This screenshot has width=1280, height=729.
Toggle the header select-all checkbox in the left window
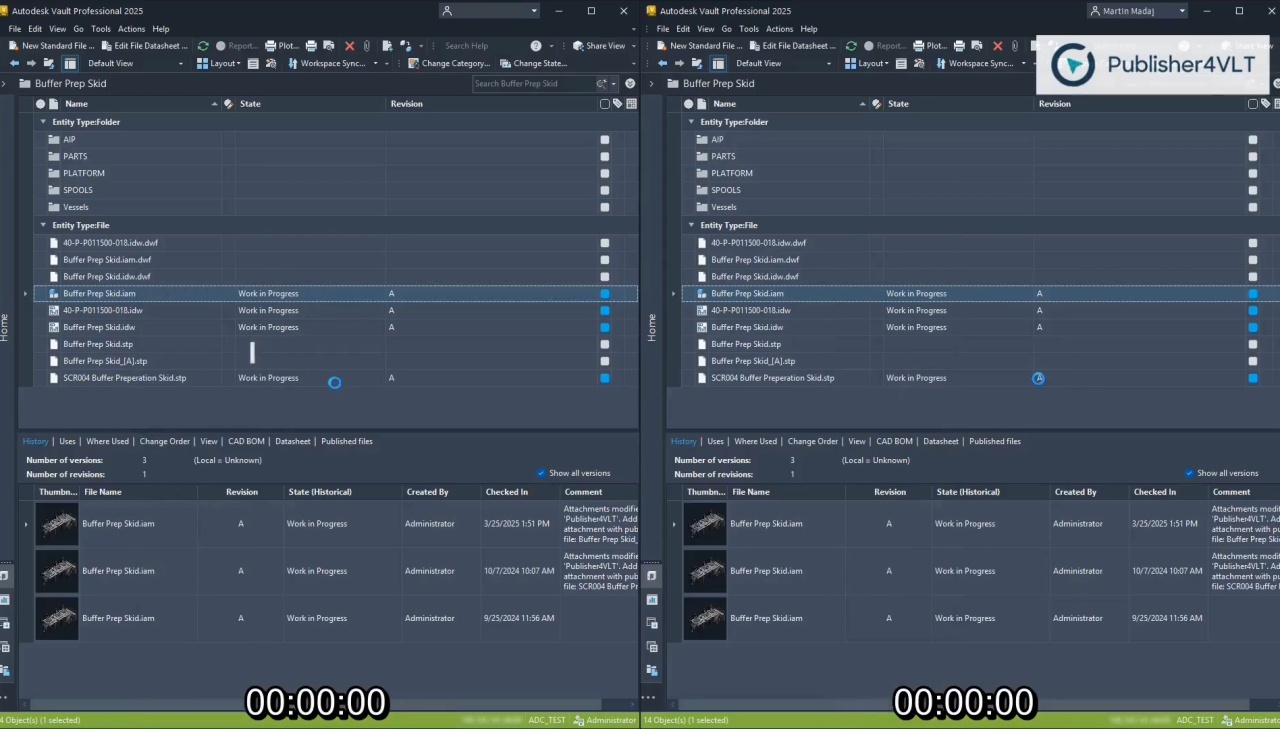(x=605, y=104)
